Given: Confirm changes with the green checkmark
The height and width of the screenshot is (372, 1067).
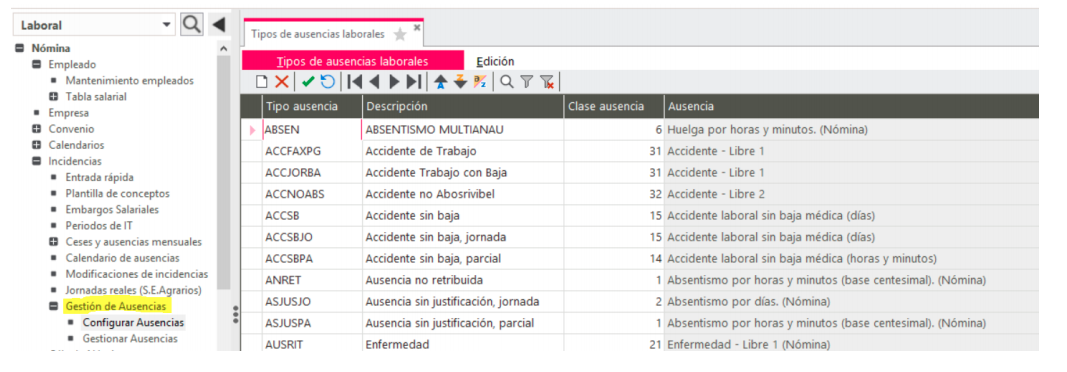Looking at the screenshot, I should pyautogui.click(x=308, y=82).
